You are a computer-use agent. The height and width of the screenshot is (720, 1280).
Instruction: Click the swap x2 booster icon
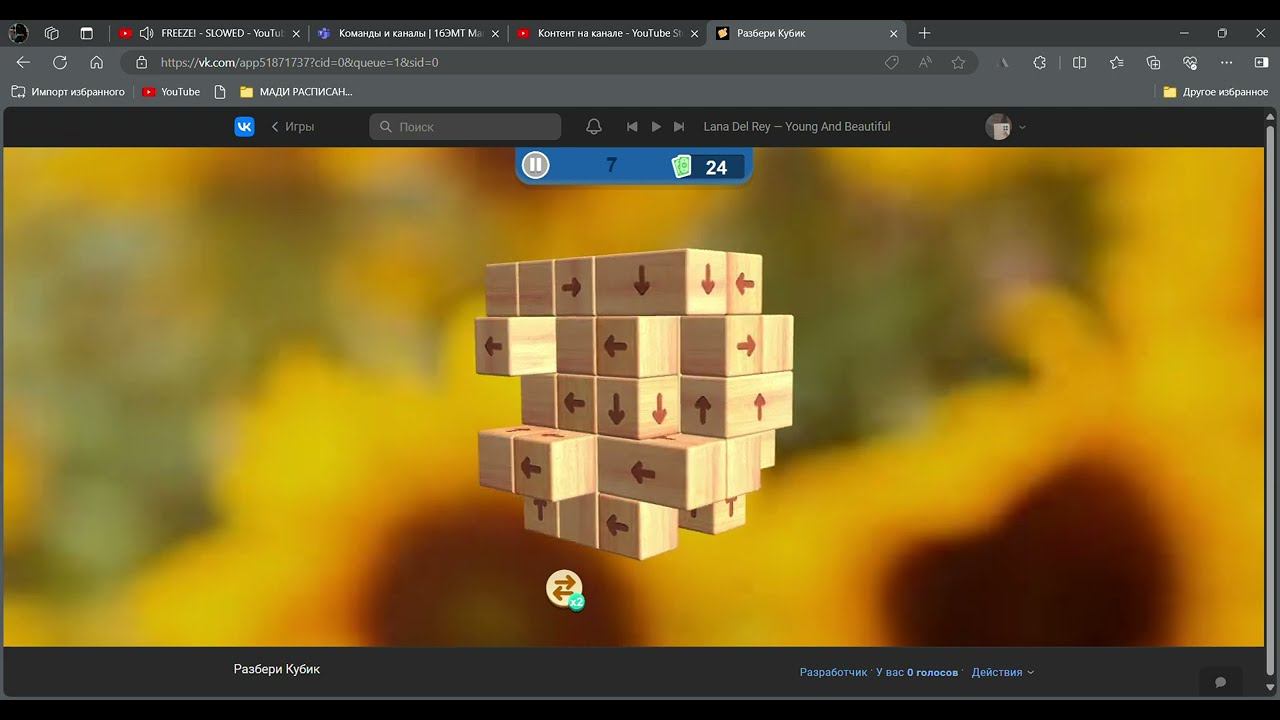[564, 588]
